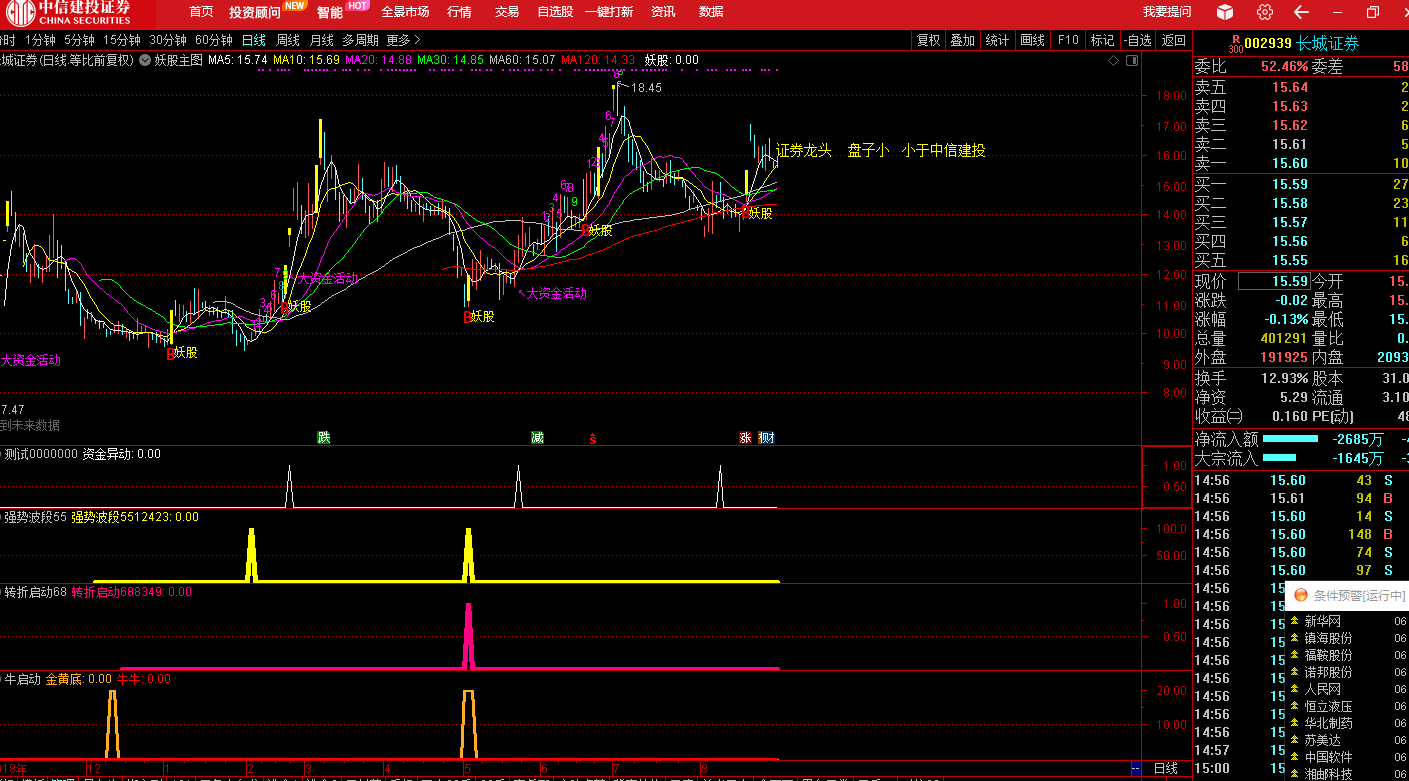Open the cube icon in title bar
Screen dimensions: 1409x781
point(1225,12)
